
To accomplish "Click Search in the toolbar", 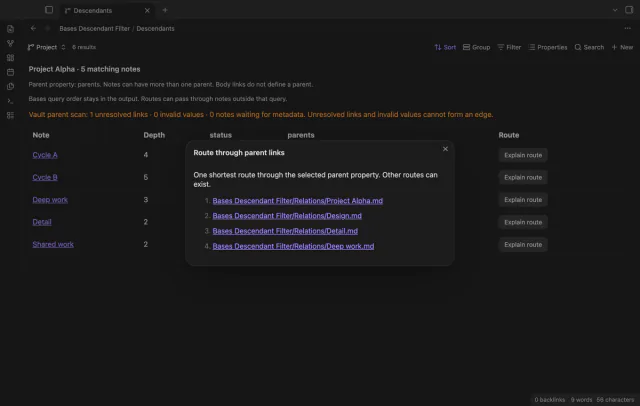I will [x=589, y=47].
